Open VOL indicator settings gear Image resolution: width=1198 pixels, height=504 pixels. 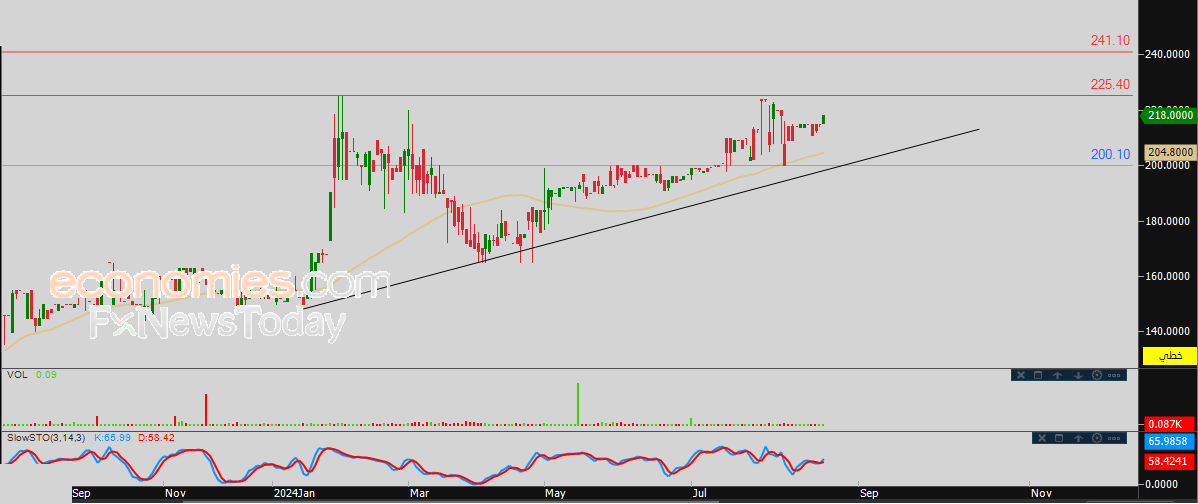pyautogui.click(x=1097, y=375)
